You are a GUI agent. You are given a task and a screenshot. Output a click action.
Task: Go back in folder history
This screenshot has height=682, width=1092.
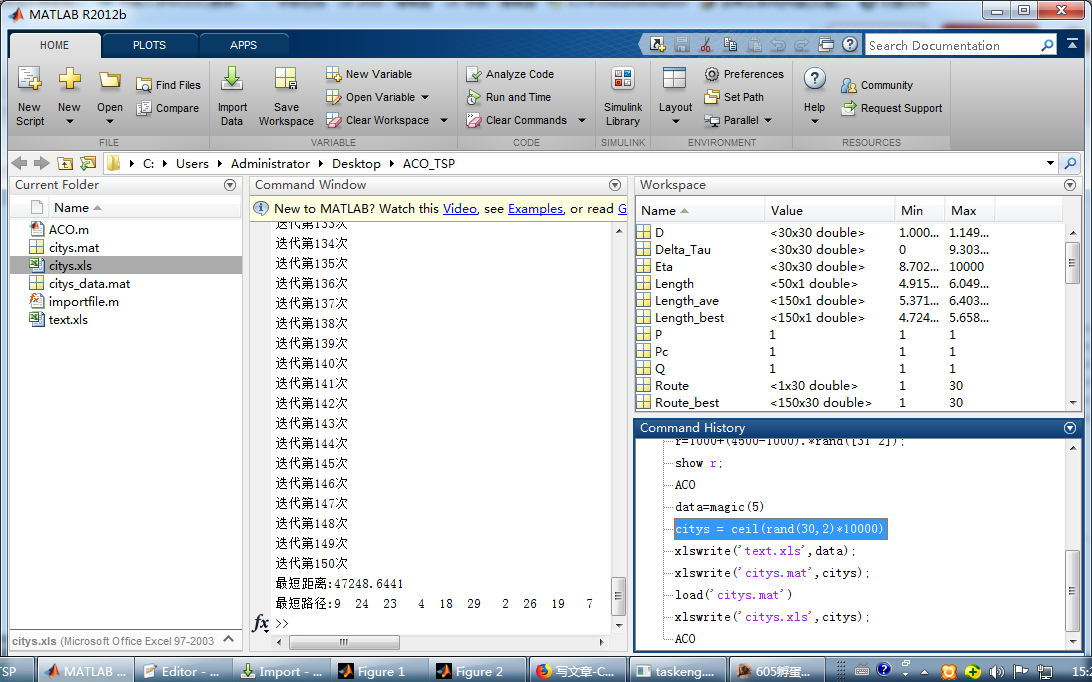(x=20, y=164)
